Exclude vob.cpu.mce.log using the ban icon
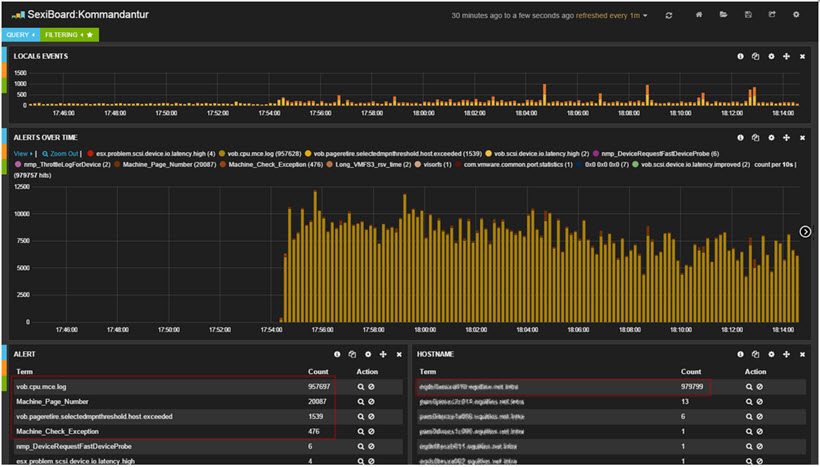This screenshot has height=467, width=820. tap(371, 387)
